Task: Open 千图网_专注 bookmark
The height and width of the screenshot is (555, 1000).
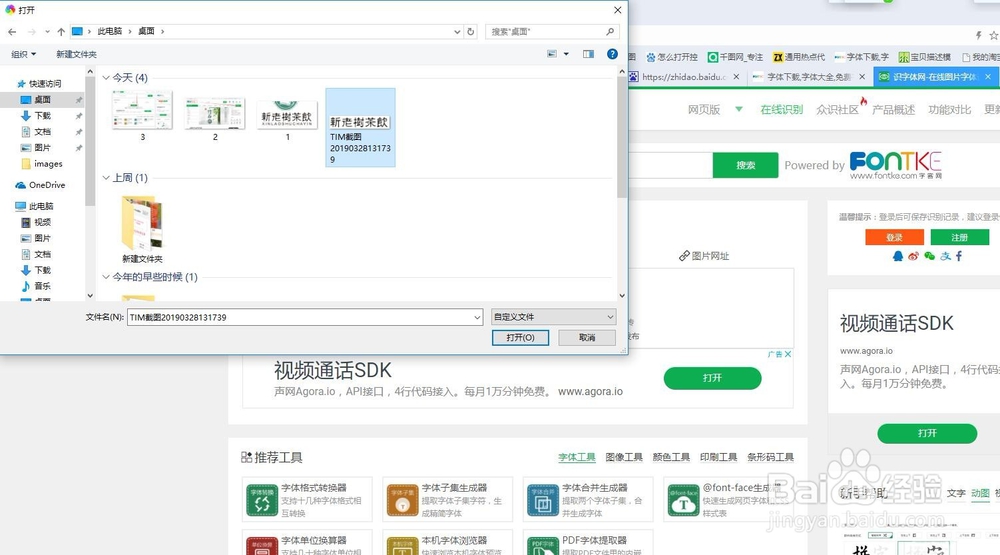Action: 735,57
